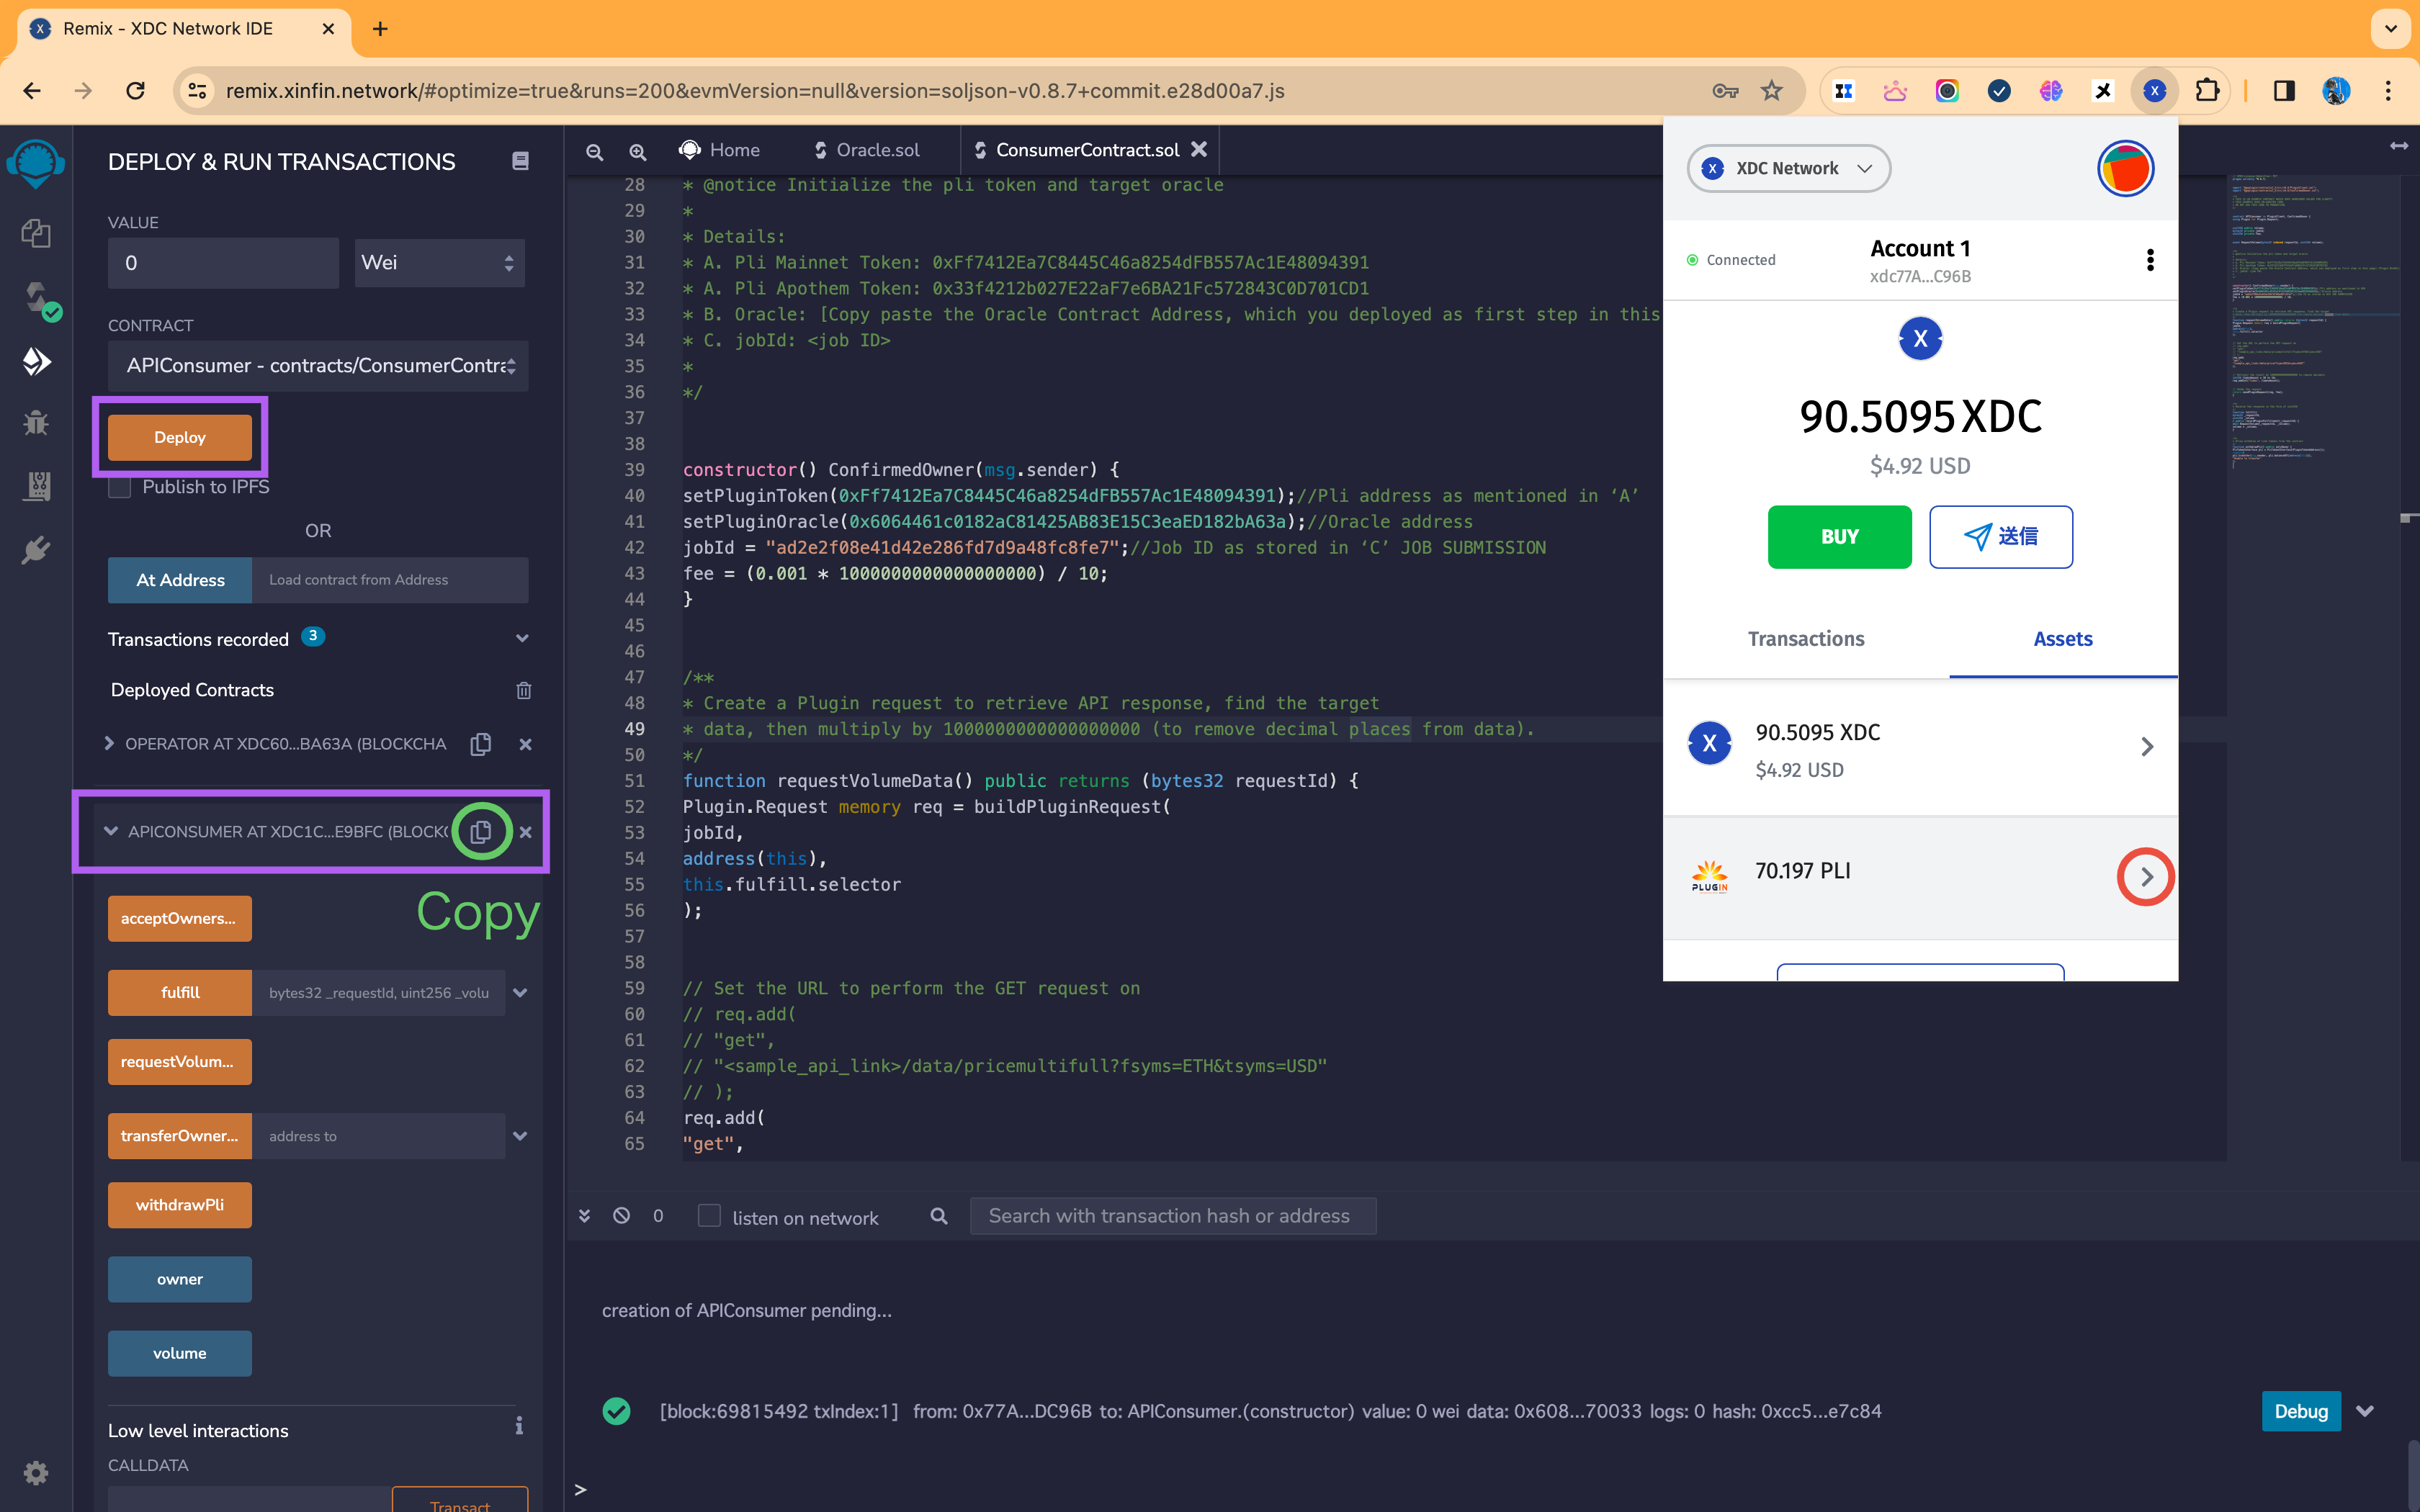
Task: Select the Deploy & run transactions icon
Action: tap(36, 361)
